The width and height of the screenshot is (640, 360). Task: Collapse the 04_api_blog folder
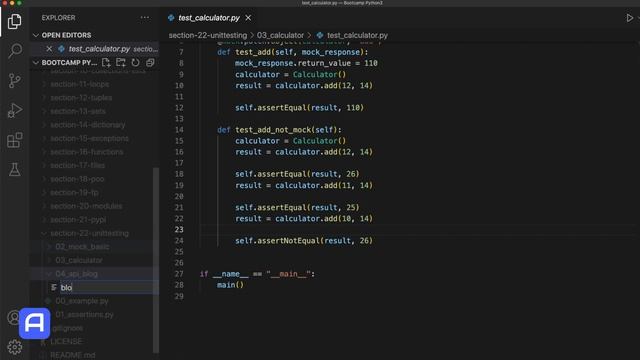click(x=76, y=273)
